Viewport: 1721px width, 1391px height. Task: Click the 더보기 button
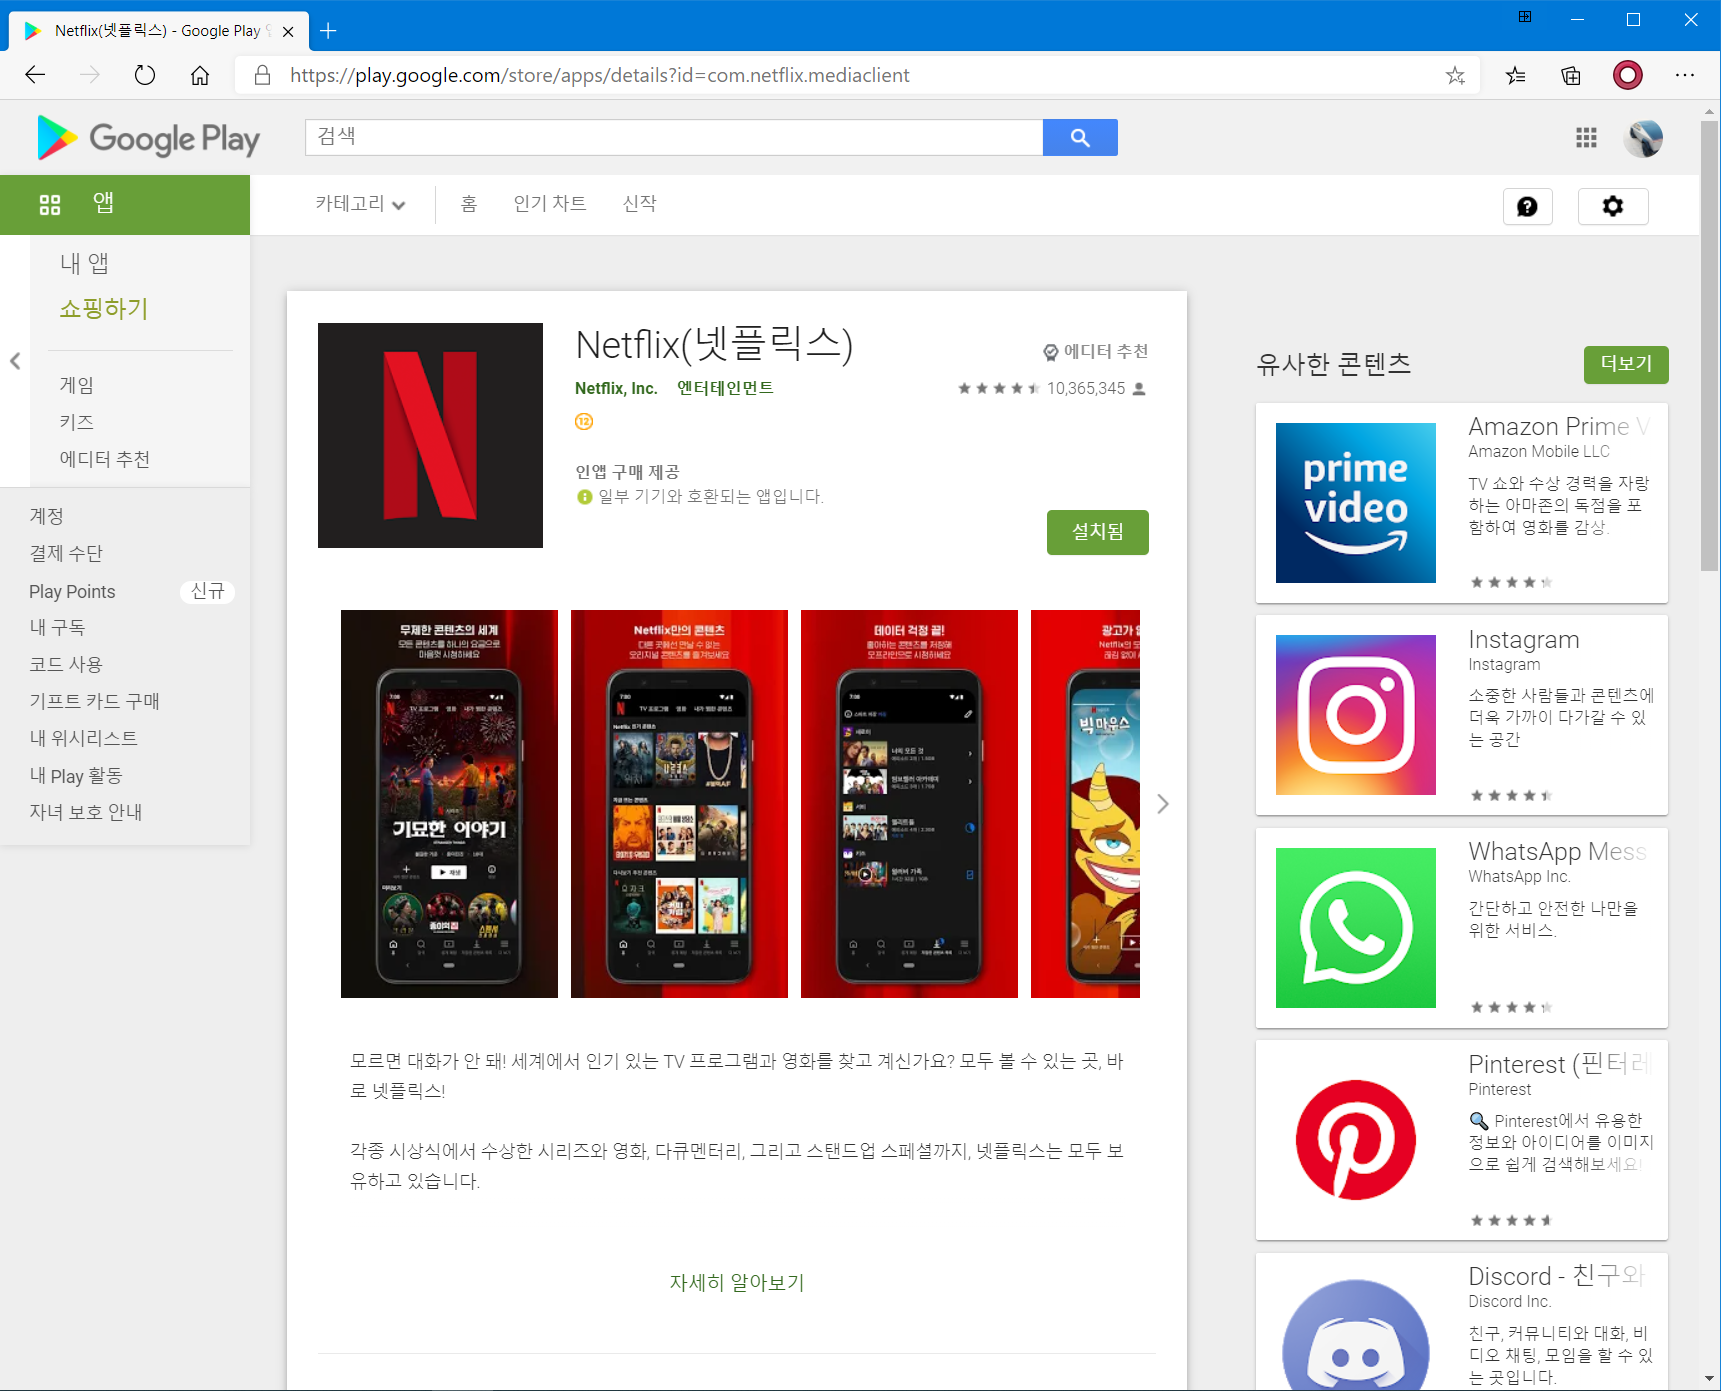tap(1626, 364)
